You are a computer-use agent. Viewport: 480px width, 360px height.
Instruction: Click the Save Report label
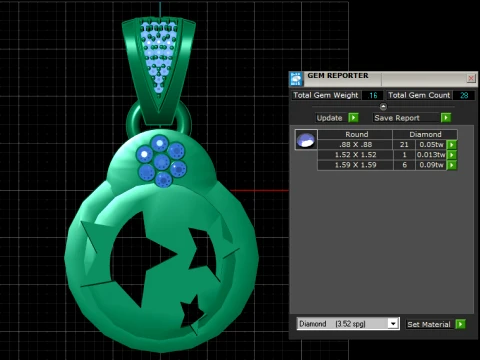coord(397,118)
